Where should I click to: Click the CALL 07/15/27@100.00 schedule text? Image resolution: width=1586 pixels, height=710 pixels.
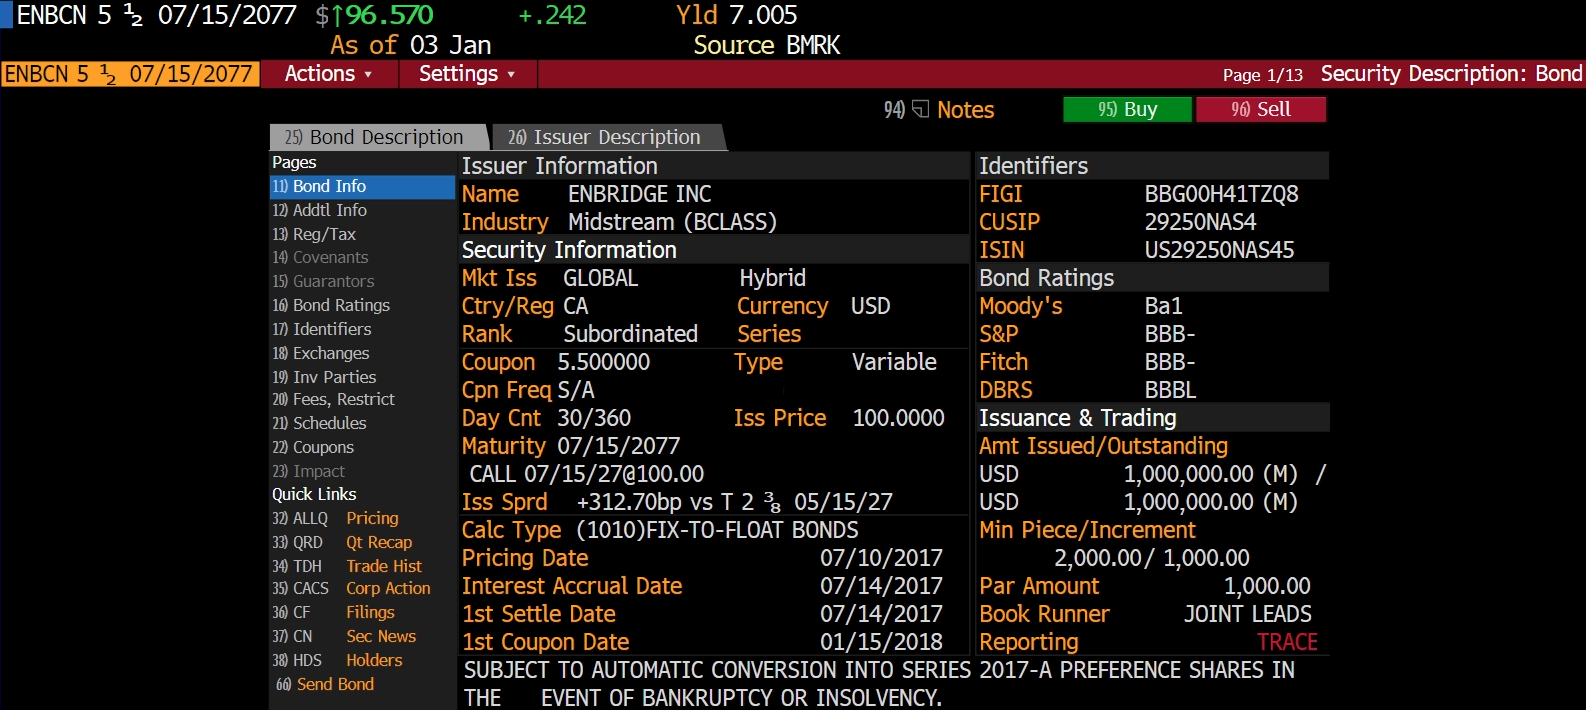coord(587,474)
